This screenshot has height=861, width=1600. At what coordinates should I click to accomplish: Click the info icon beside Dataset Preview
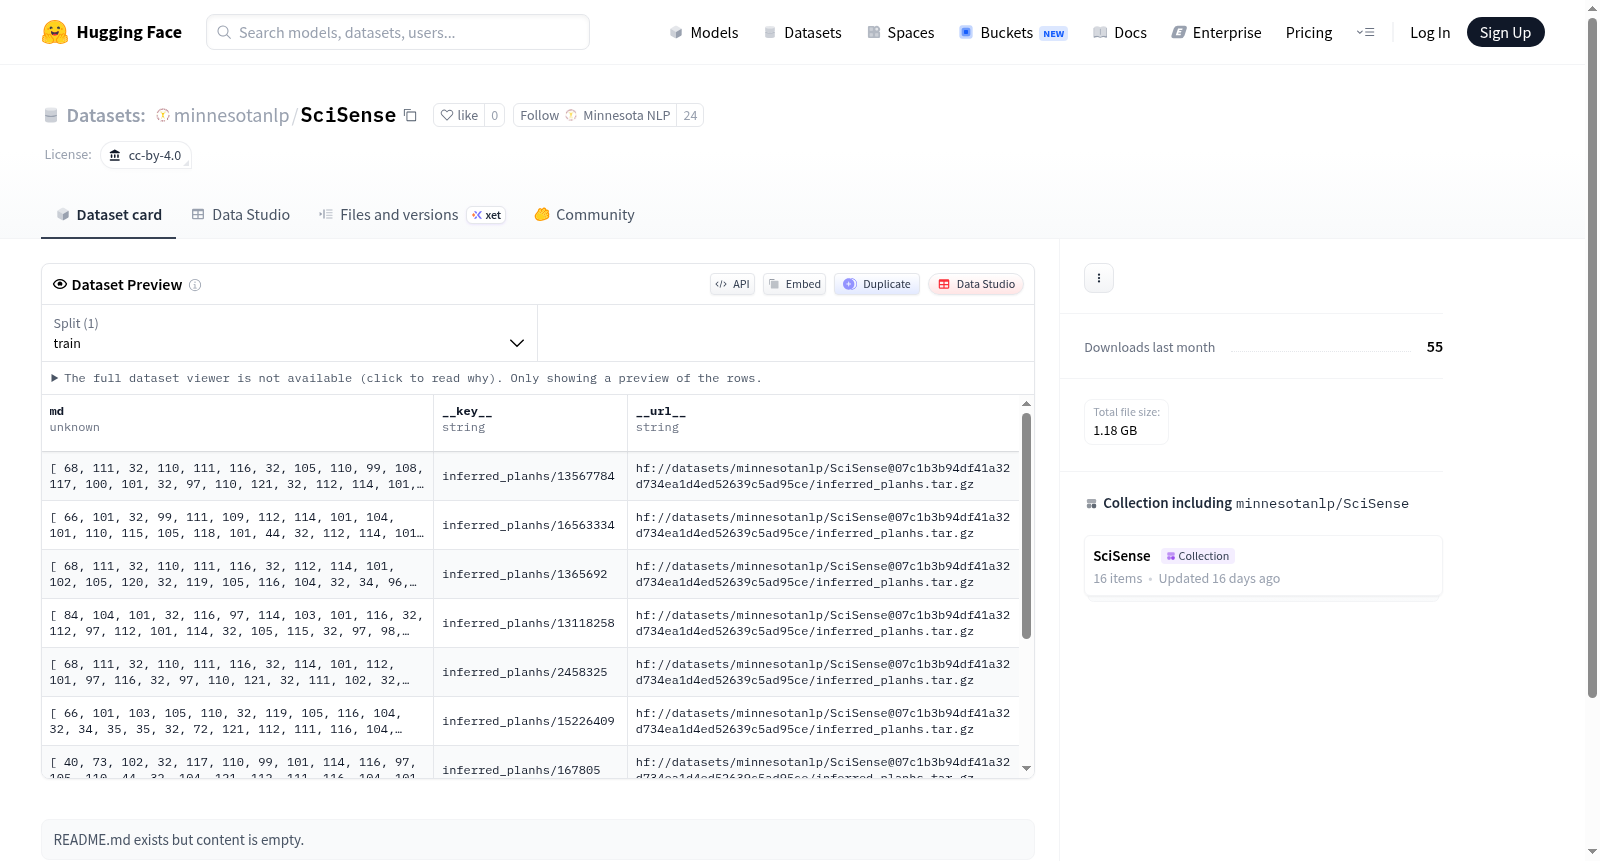(x=195, y=285)
